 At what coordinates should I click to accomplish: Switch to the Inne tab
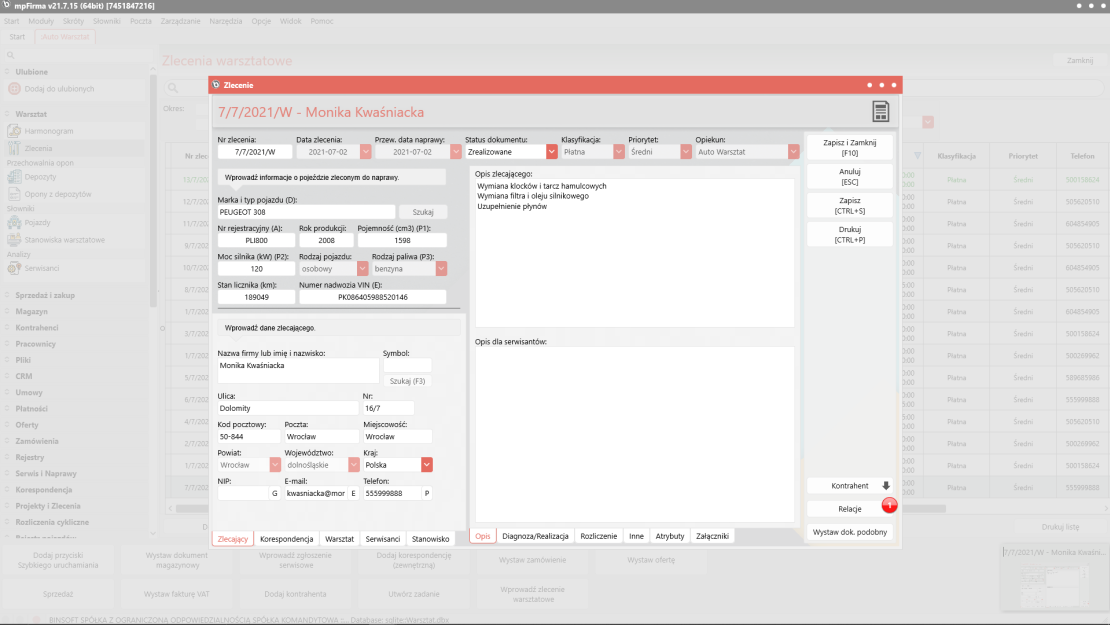pos(636,537)
